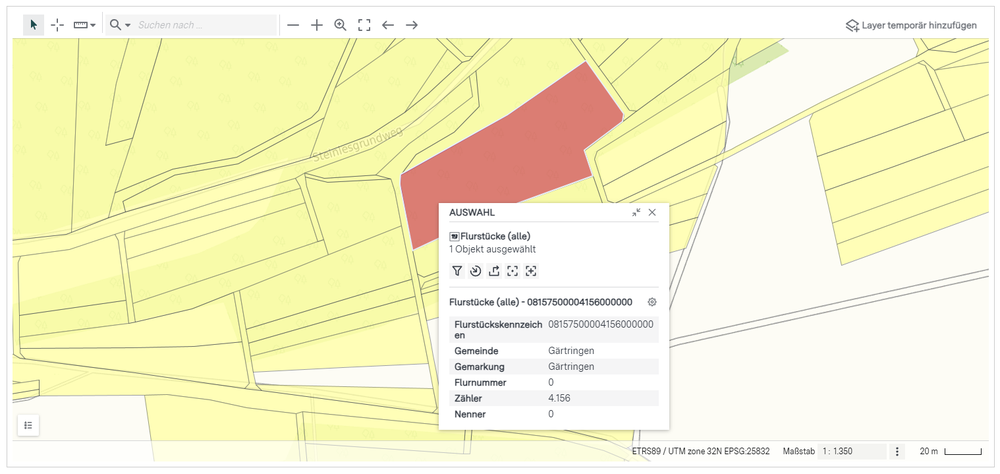Open settings gear for Flurstück 08157500004156000000

pyautogui.click(x=652, y=302)
